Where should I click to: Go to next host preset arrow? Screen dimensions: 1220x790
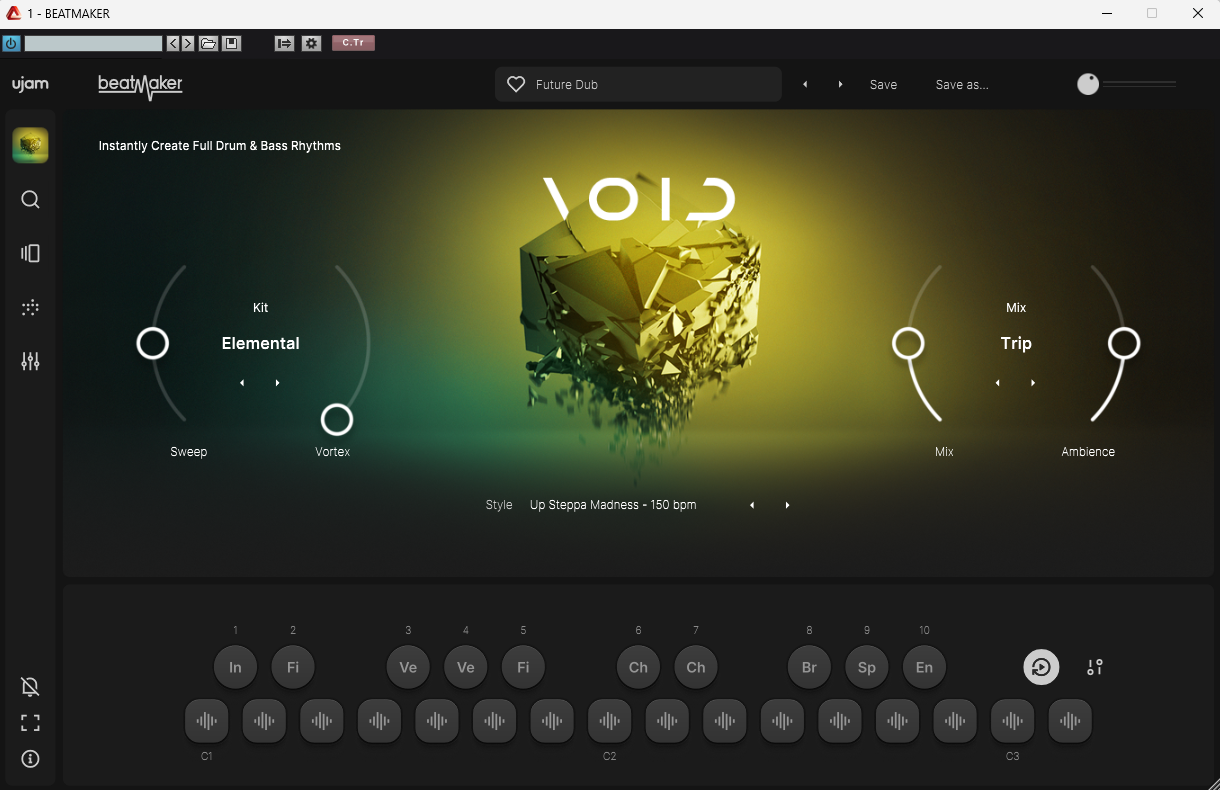187,43
